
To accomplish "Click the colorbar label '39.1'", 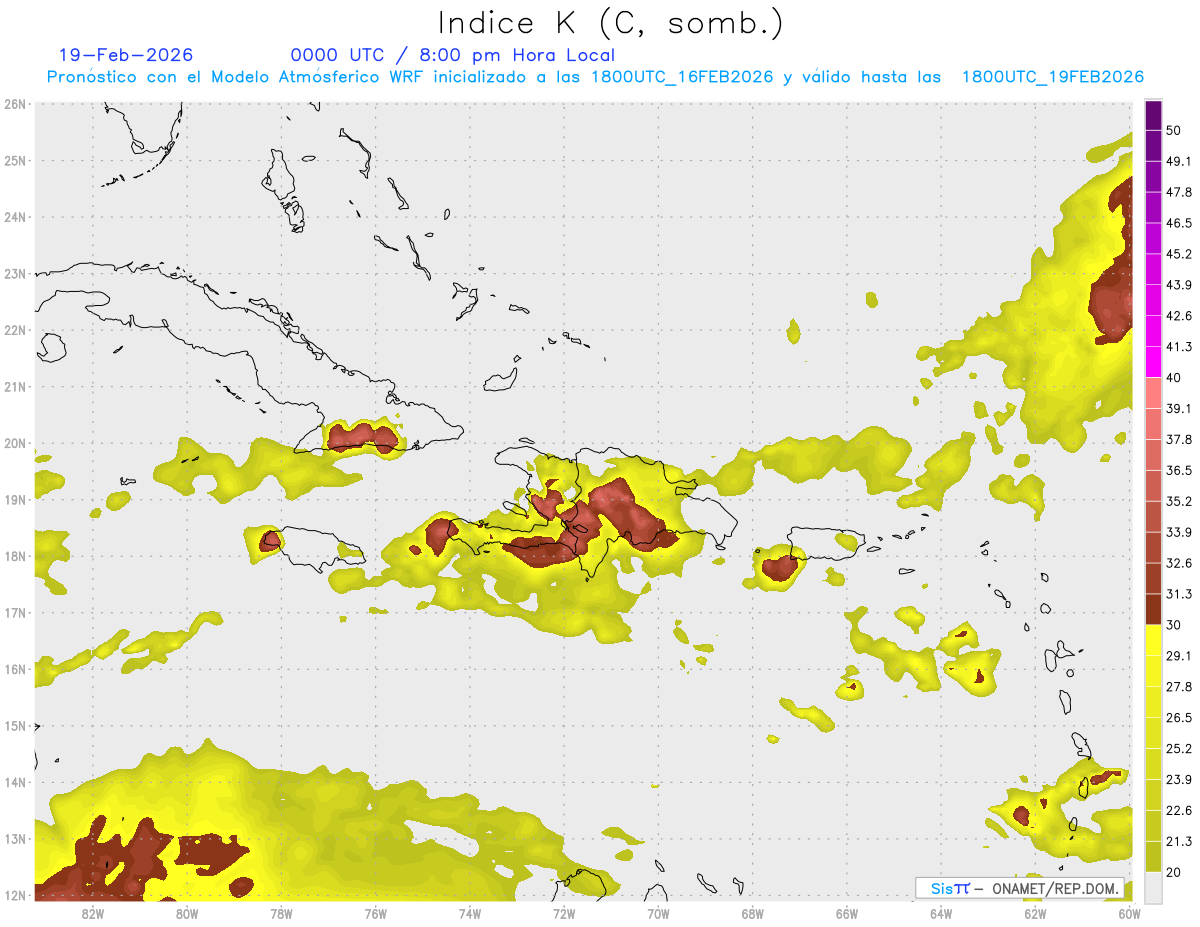I will tap(1178, 408).
